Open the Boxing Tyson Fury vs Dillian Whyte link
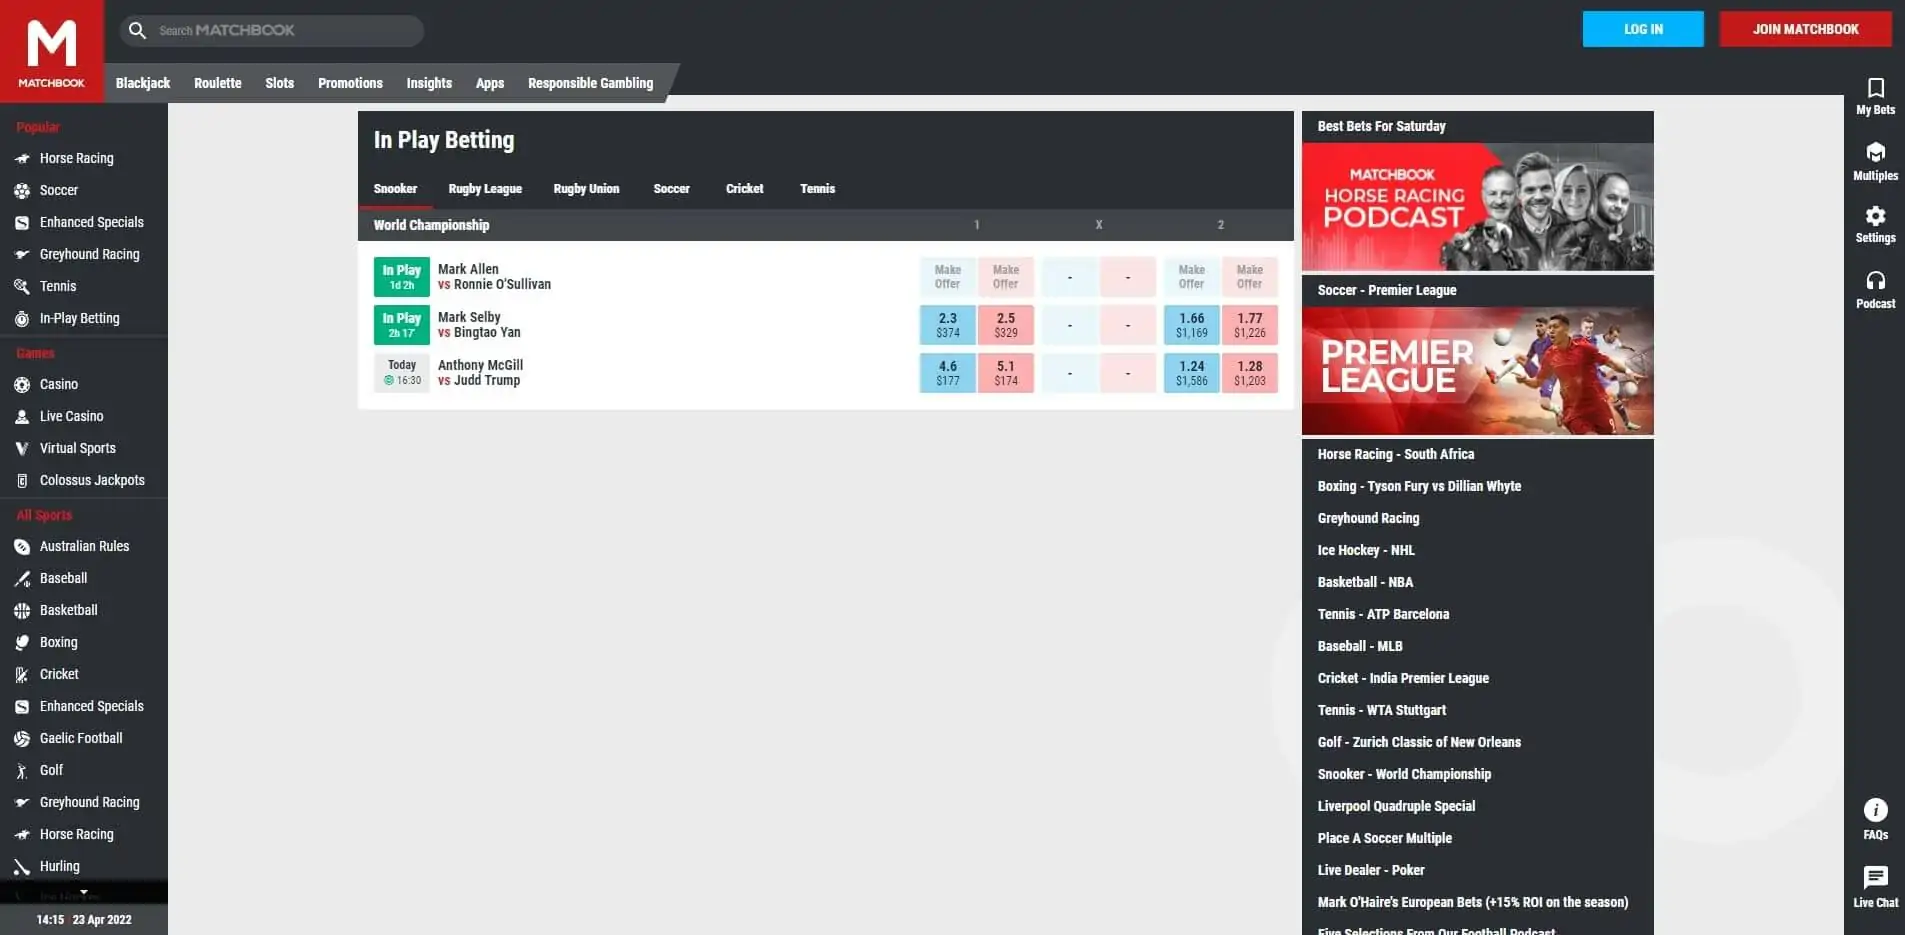 pos(1419,486)
